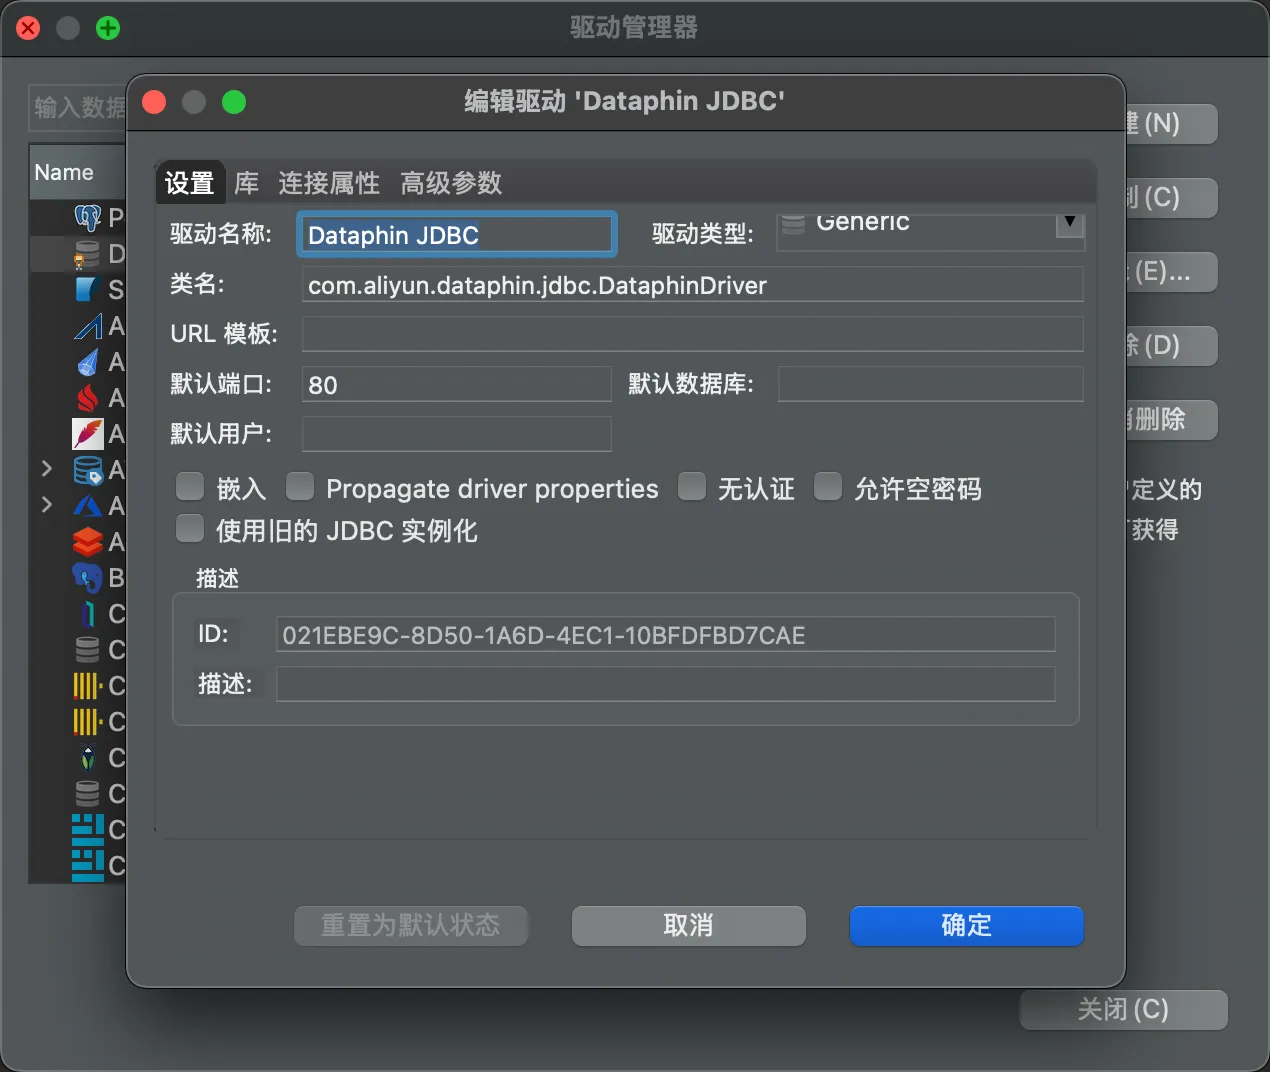Click the (D) delete button in driver manager
The height and width of the screenshot is (1072, 1270).
click(x=1171, y=346)
